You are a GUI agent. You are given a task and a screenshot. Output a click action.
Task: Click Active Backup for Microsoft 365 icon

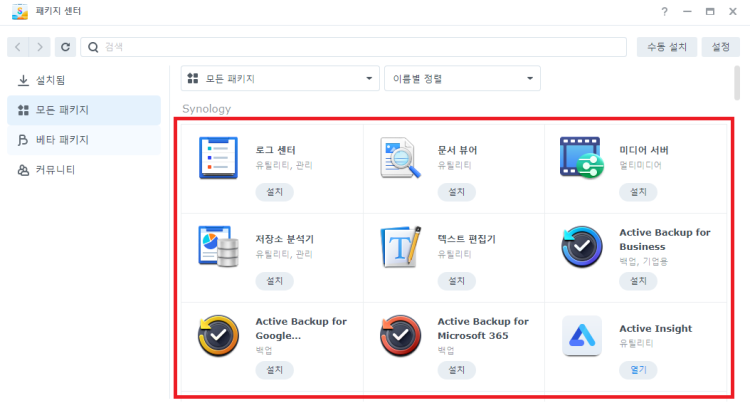(401, 336)
